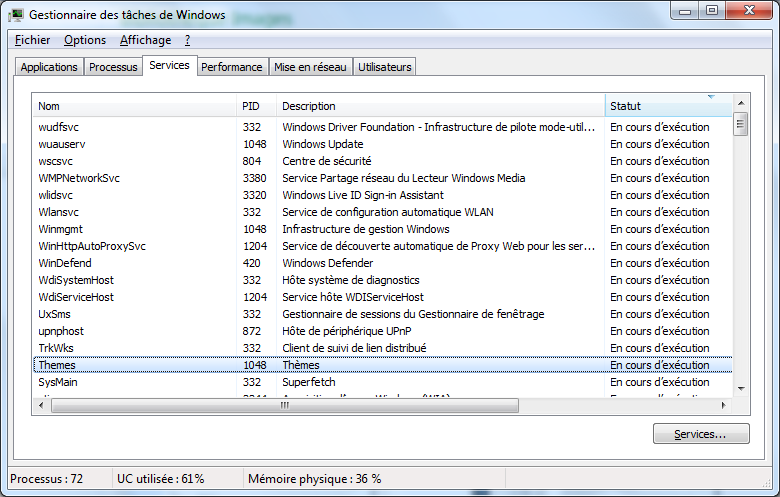The height and width of the screenshot is (497, 780).
Task: Open the Options menu
Action: tap(85, 40)
